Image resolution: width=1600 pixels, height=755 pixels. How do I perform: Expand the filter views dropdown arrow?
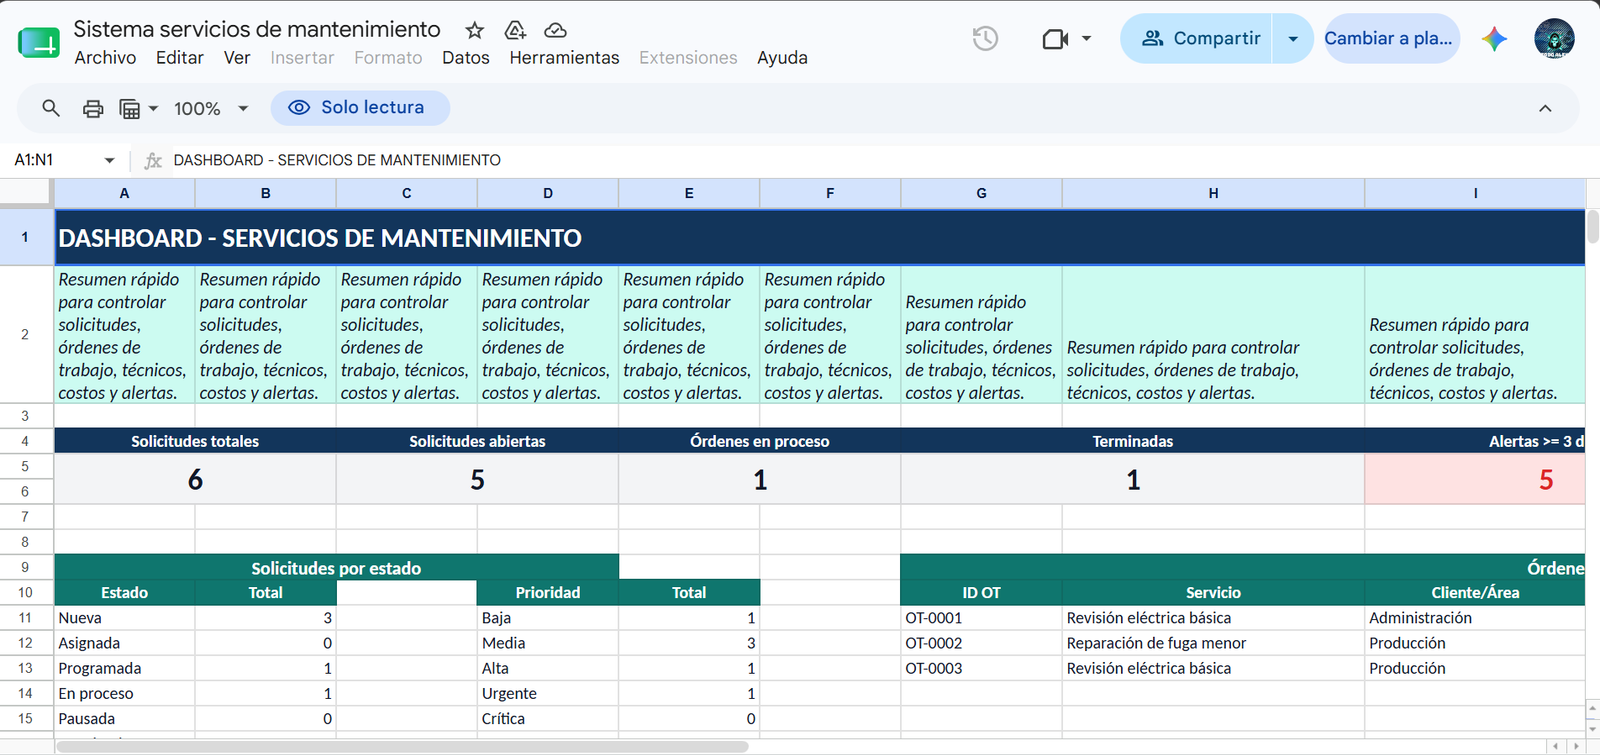click(153, 108)
